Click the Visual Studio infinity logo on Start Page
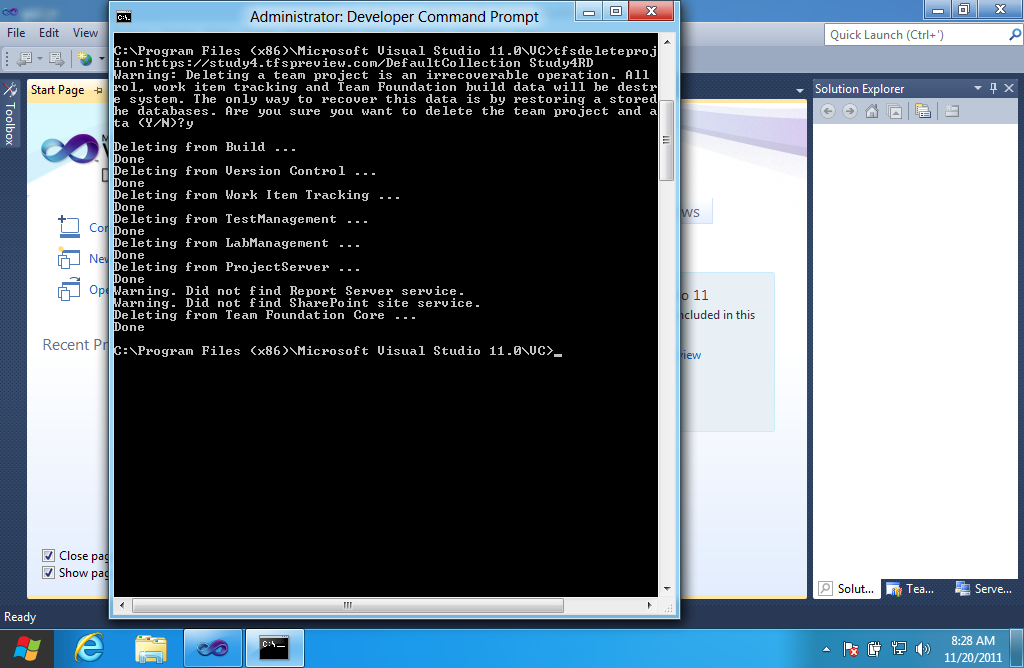This screenshot has width=1024, height=668. point(71,150)
